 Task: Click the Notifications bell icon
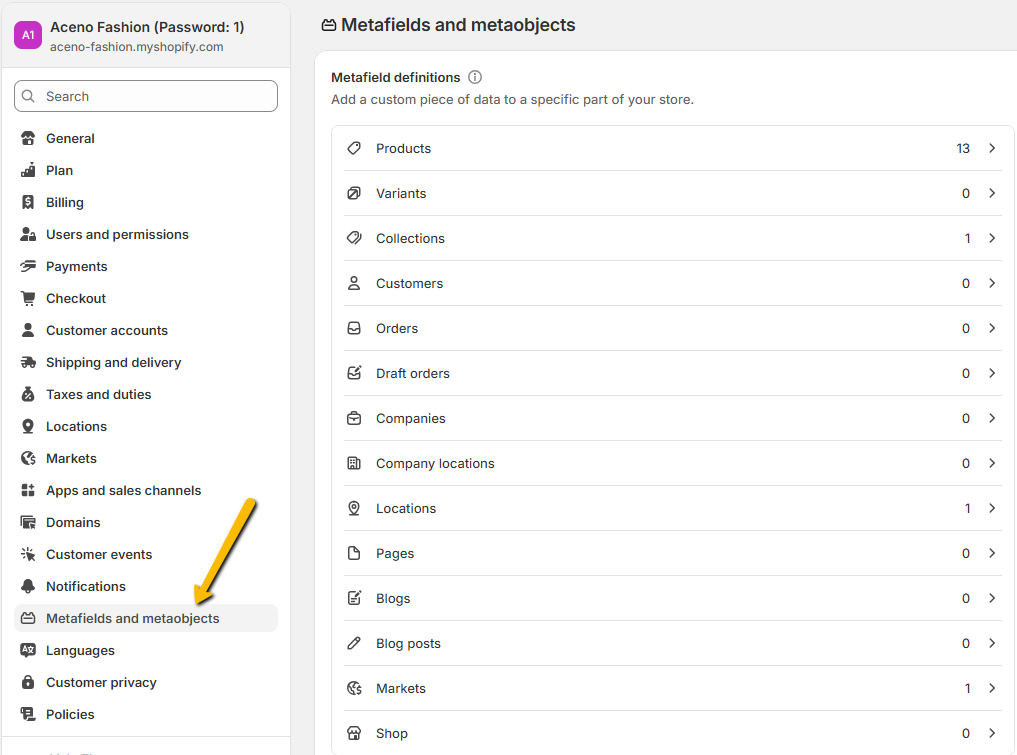pyautogui.click(x=28, y=586)
